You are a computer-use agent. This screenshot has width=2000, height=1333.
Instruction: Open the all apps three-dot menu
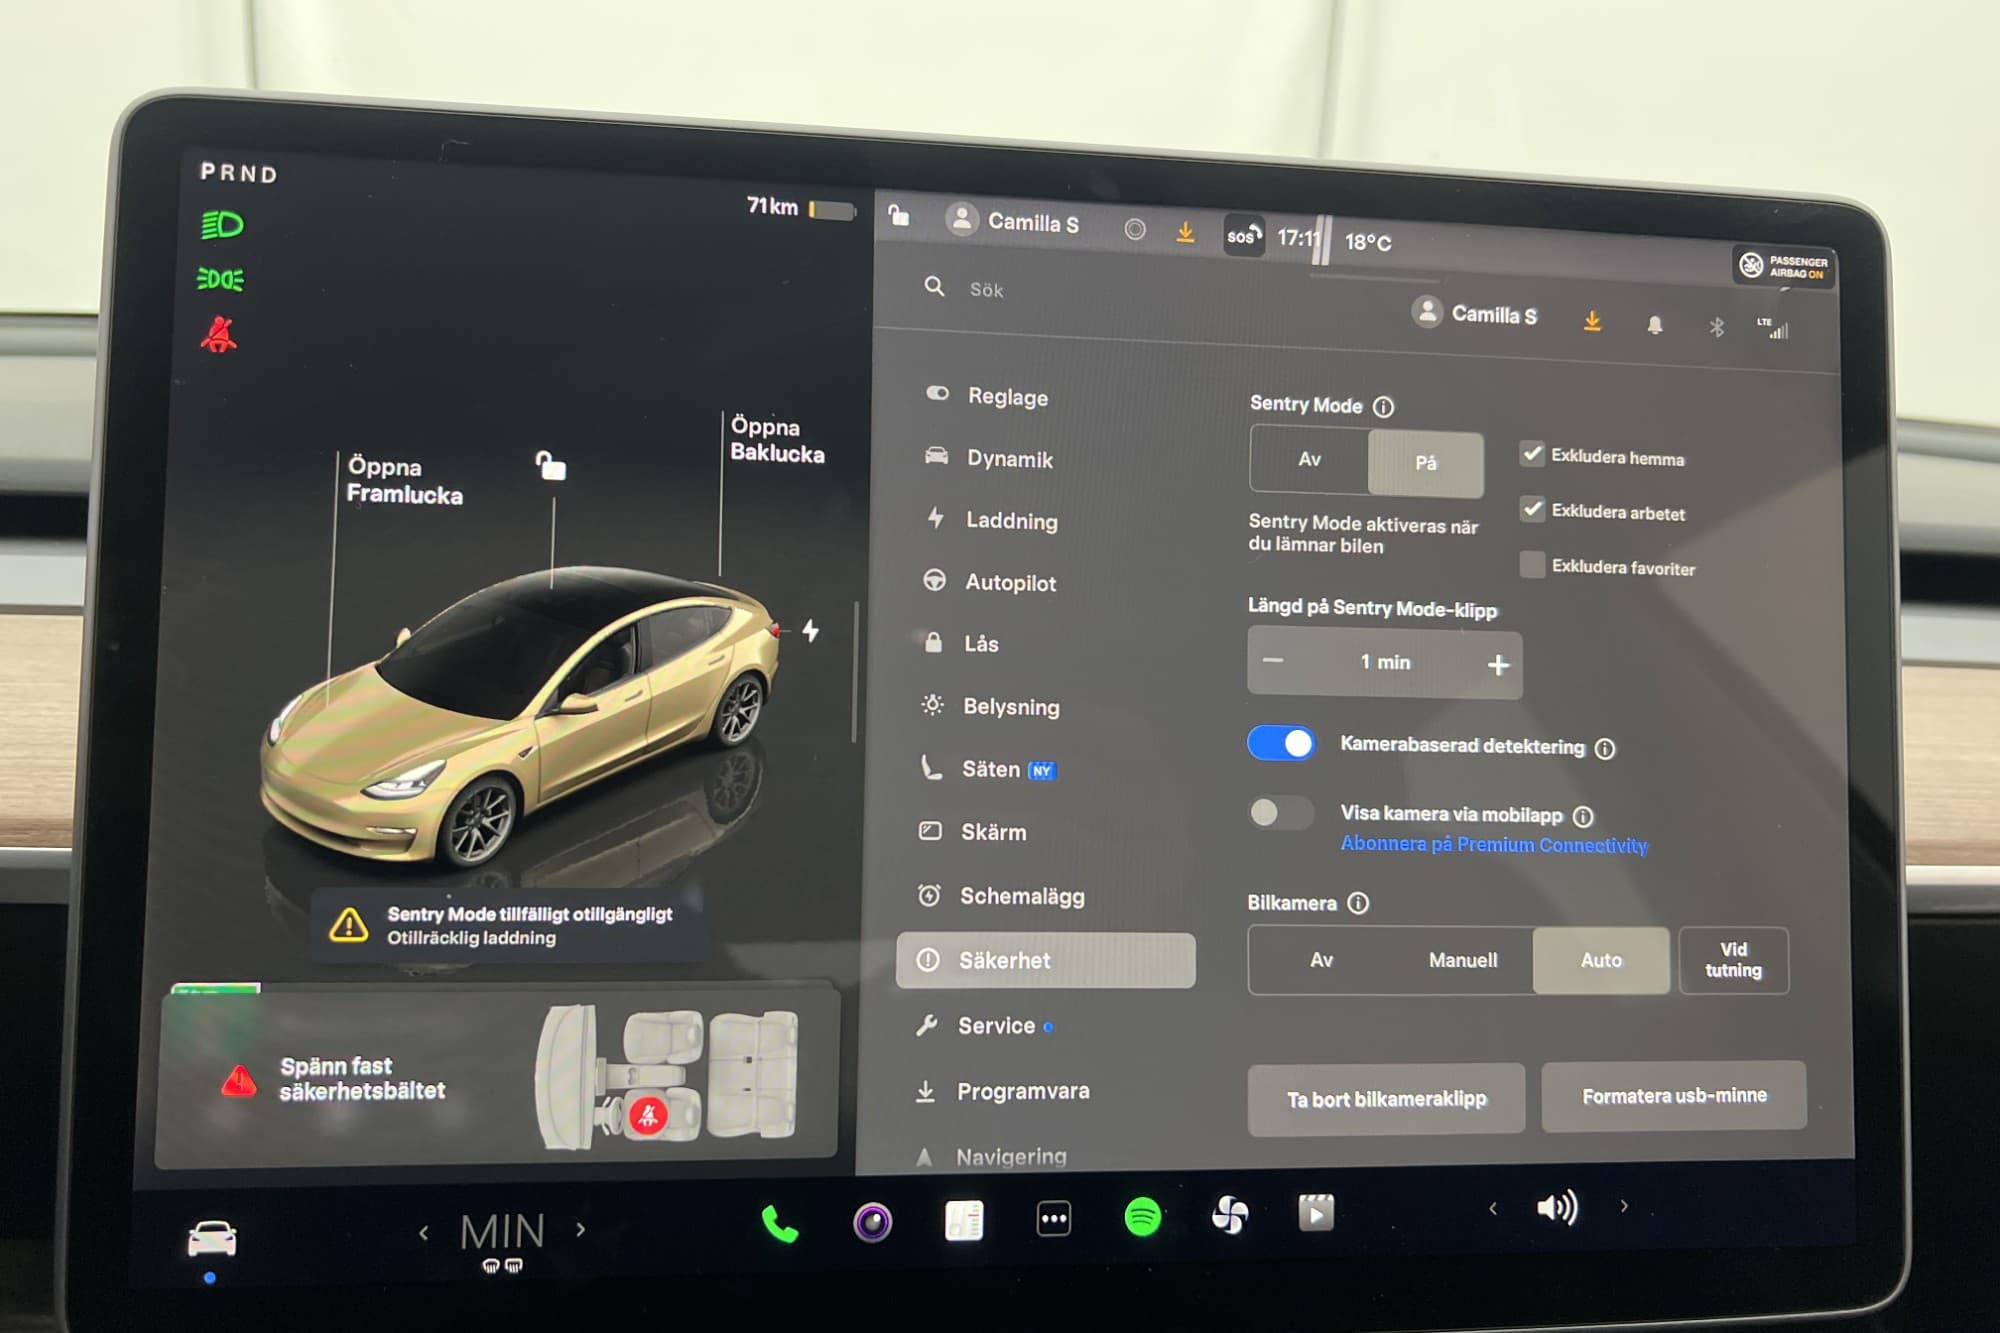[1053, 1219]
